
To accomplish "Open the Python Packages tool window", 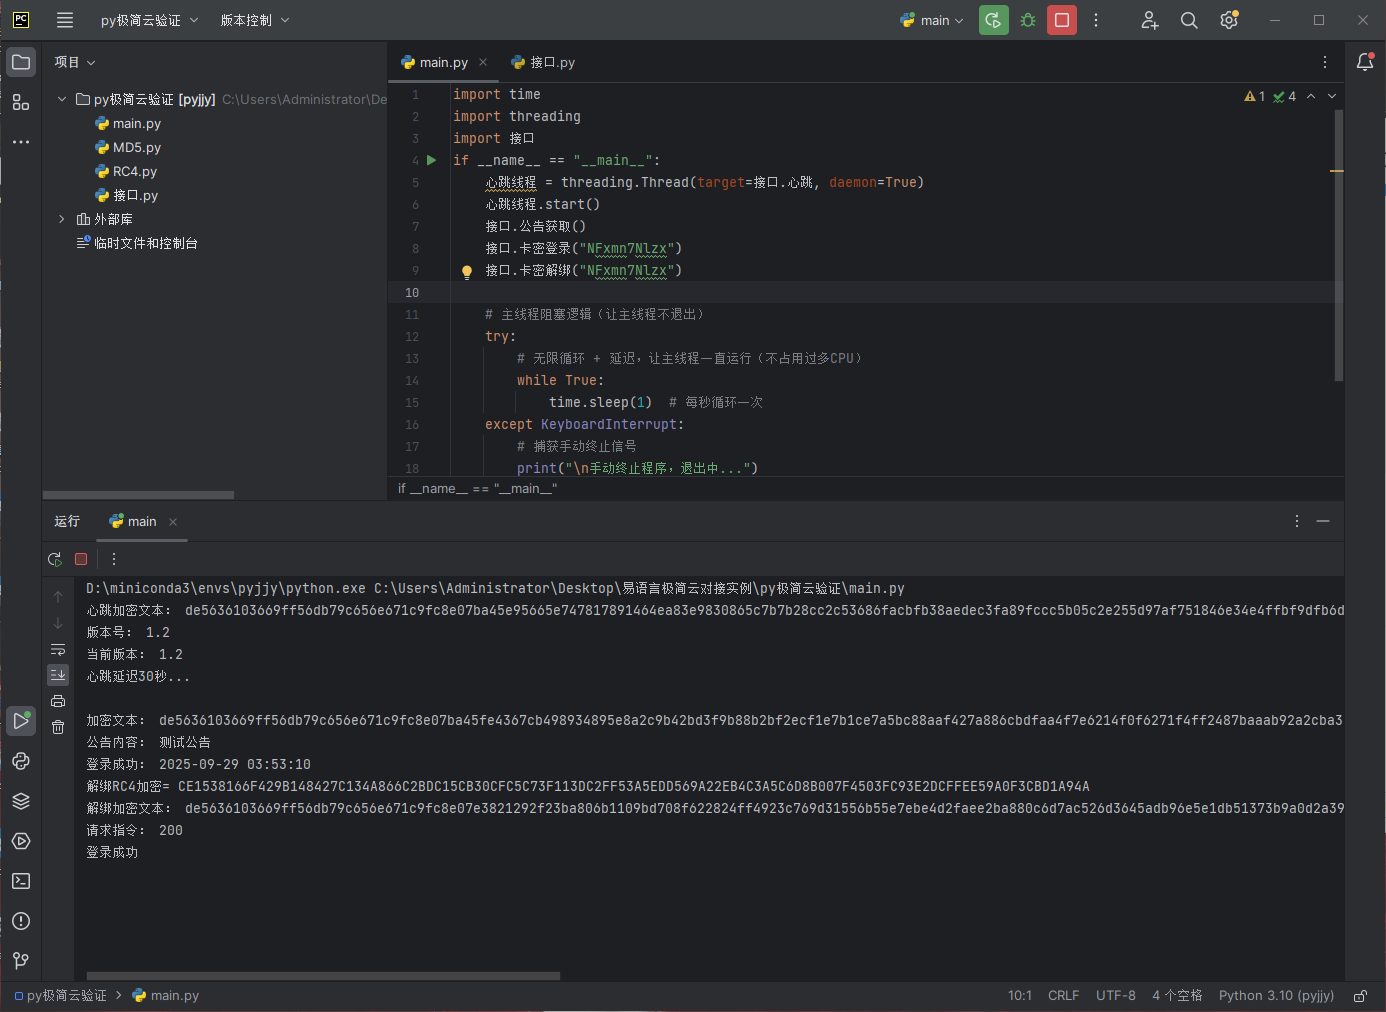I will pyautogui.click(x=21, y=801).
